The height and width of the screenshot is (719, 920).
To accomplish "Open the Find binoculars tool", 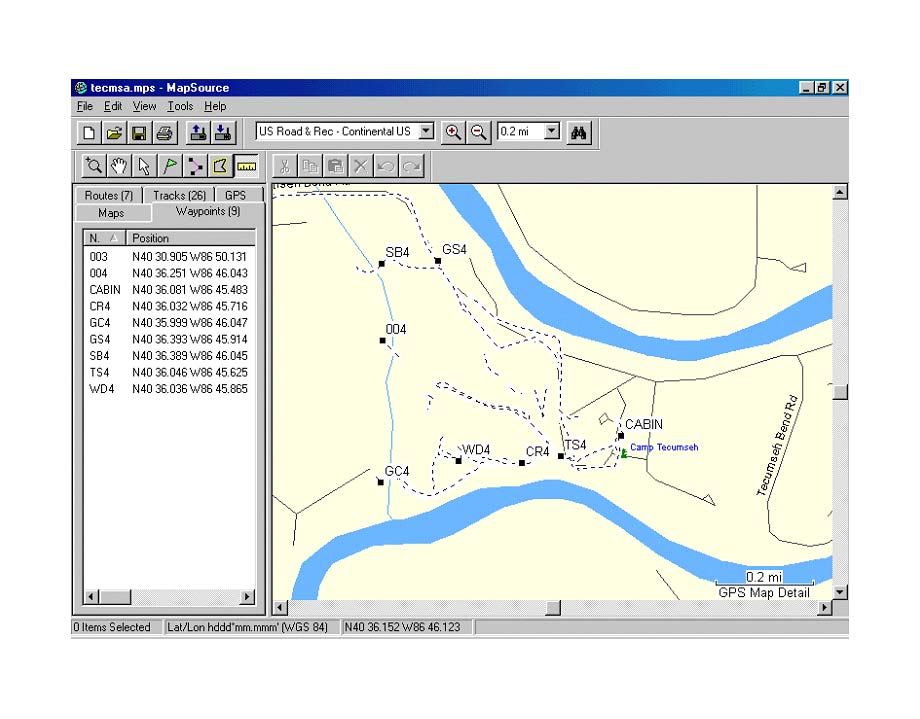I will (x=578, y=132).
